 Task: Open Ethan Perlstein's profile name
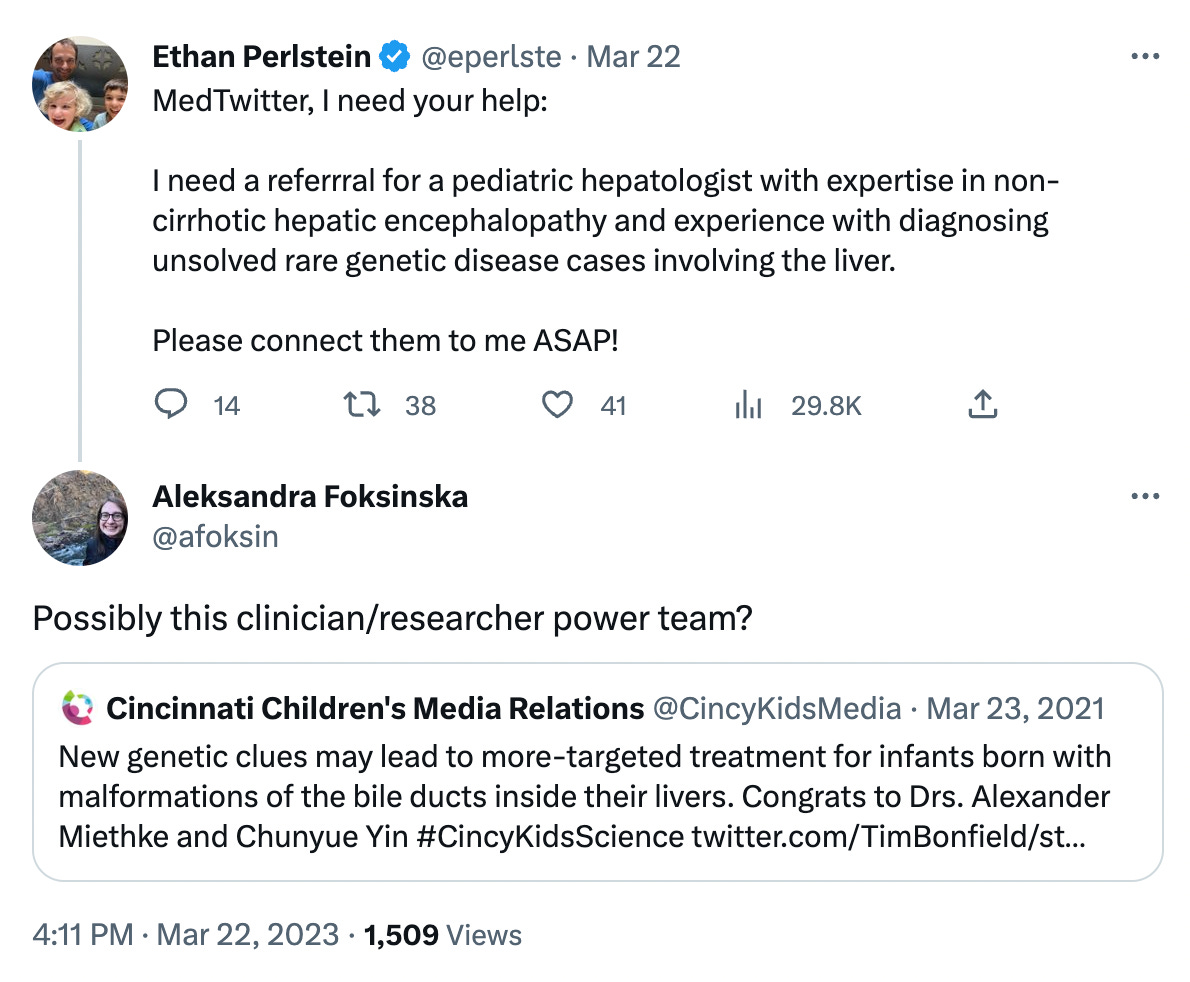261,57
